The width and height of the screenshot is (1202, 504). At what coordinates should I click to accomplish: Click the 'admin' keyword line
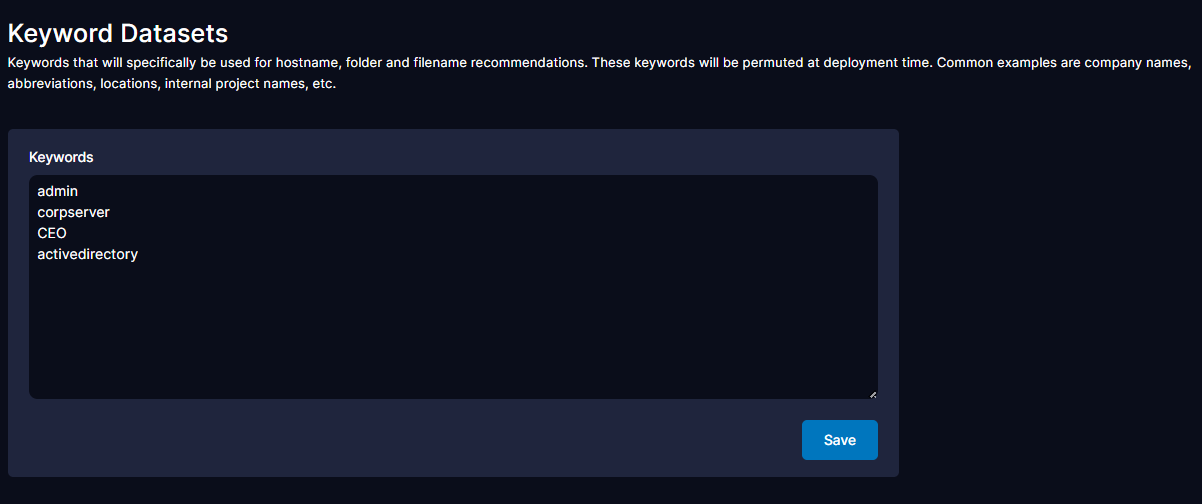coord(57,190)
